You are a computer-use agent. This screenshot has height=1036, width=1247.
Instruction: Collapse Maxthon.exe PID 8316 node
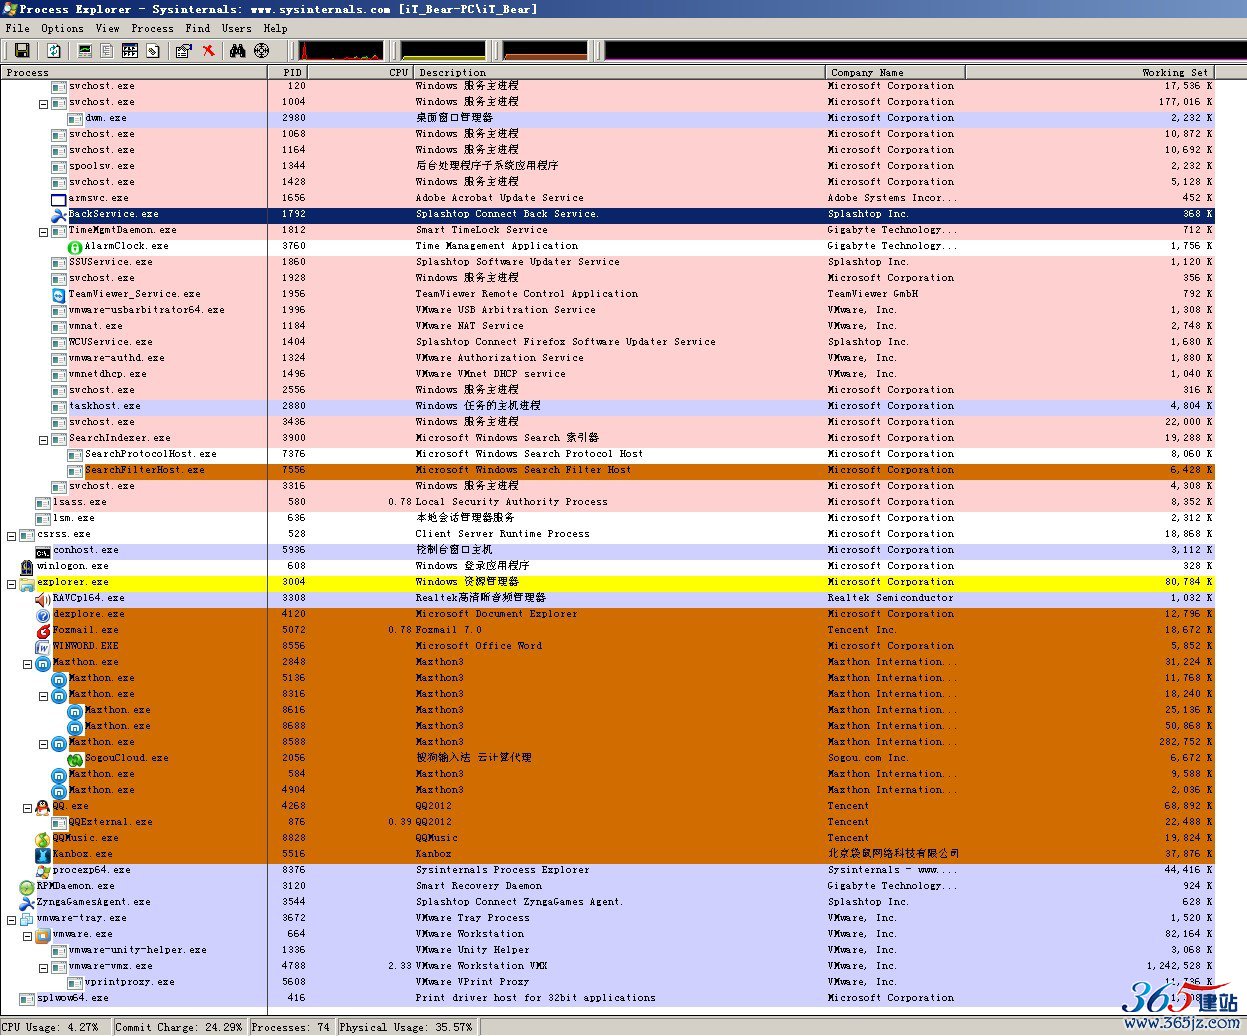click(43, 695)
